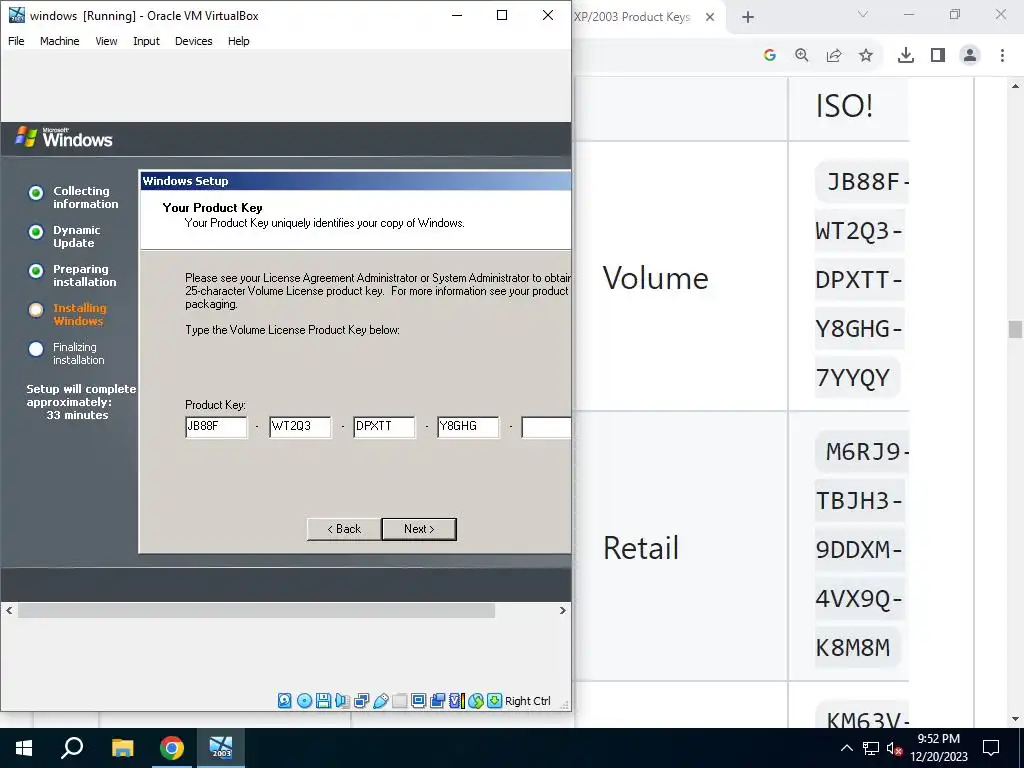Click the Chrome page scrollbar up arrow
This screenshot has width=1024, height=768.
tap(1015, 86)
